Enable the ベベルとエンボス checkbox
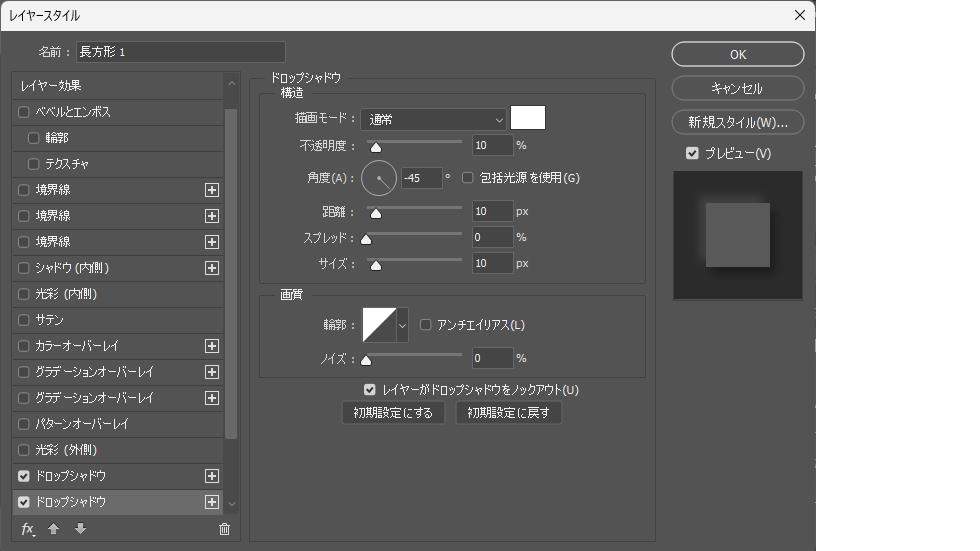The width and height of the screenshot is (980, 551). click(24, 112)
